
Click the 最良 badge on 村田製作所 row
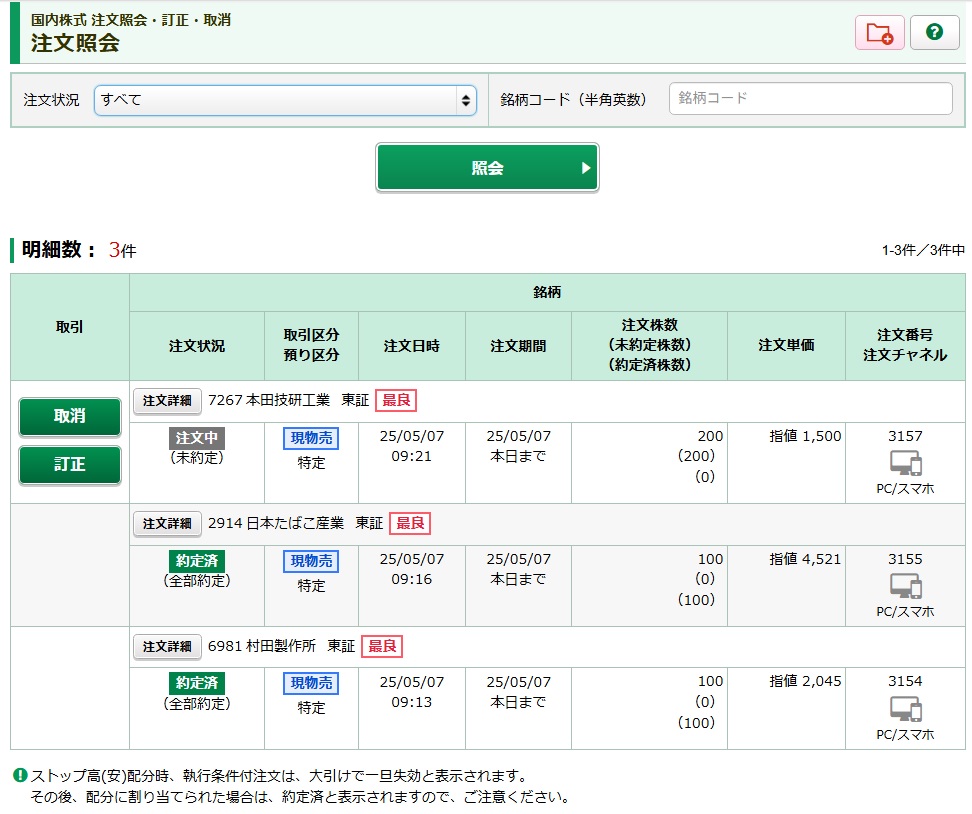382,646
